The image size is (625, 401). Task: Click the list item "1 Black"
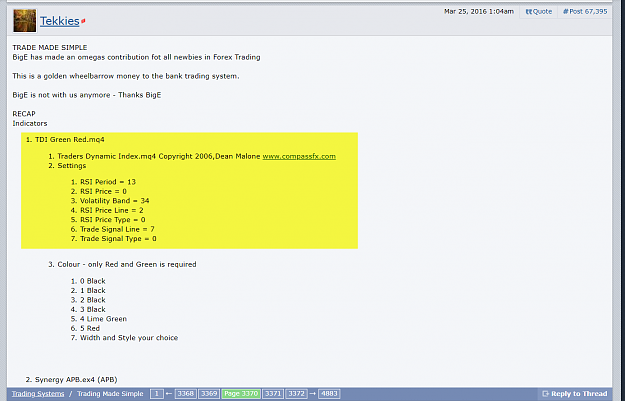click(x=92, y=291)
